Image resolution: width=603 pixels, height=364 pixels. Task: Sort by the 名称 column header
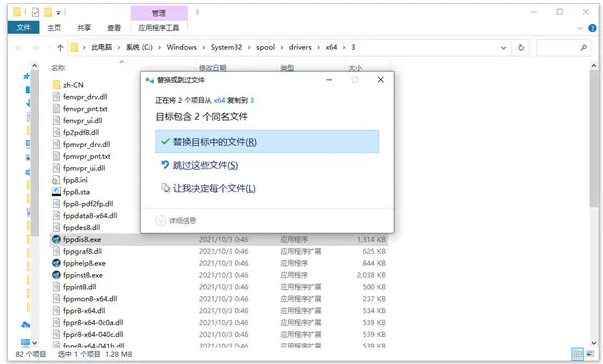click(58, 68)
